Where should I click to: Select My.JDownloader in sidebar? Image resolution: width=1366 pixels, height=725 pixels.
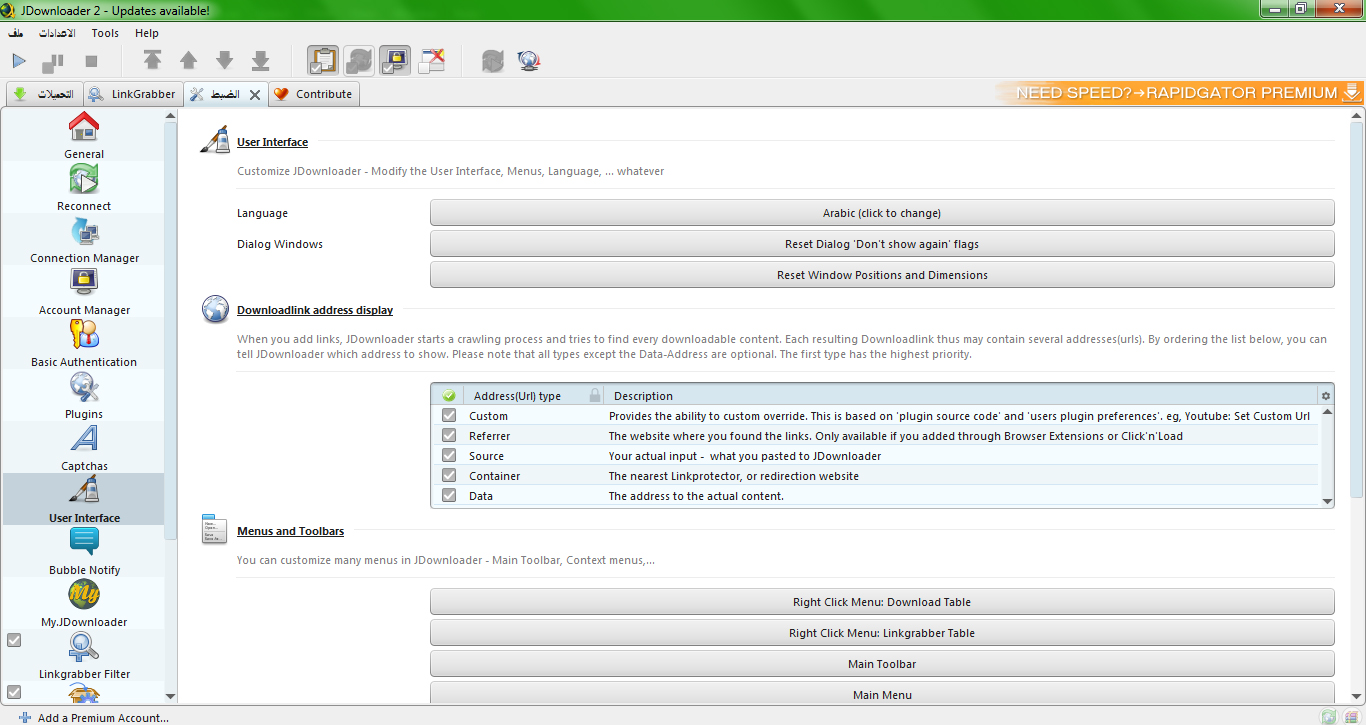pyautogui.click(x=84, y=603)
